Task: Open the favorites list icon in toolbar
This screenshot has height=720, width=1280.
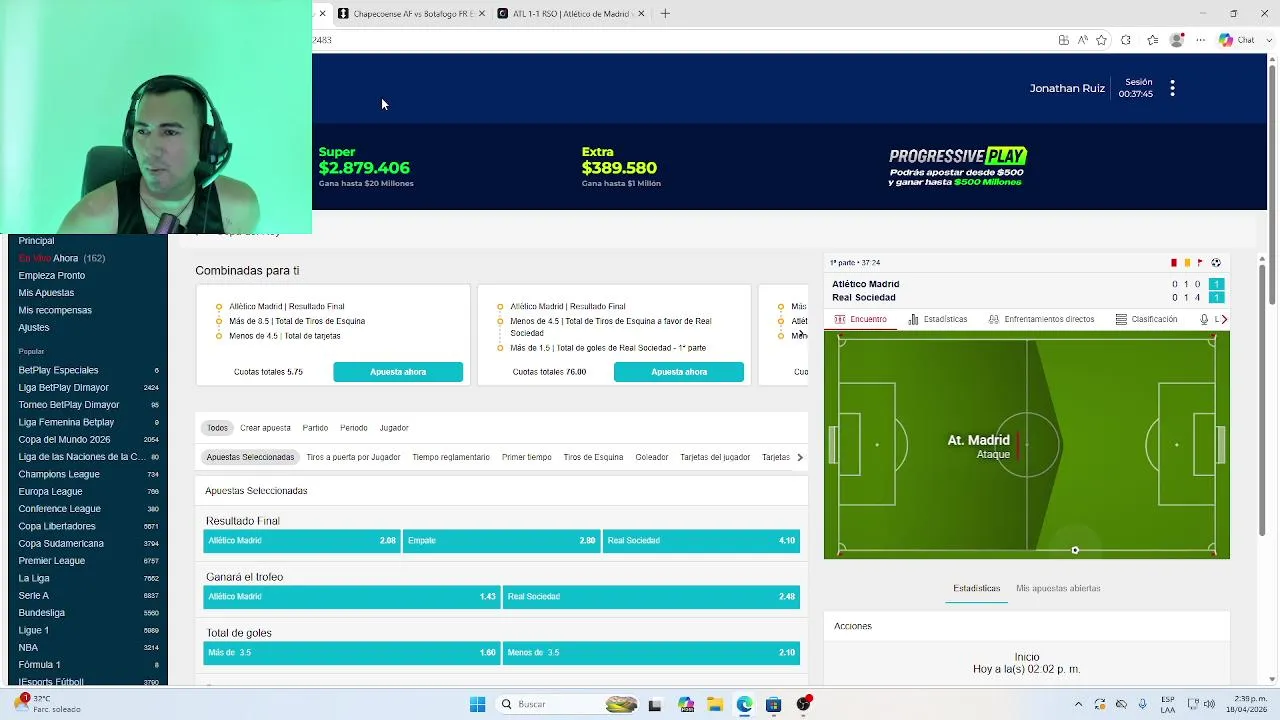Action: click(1152, 40)
